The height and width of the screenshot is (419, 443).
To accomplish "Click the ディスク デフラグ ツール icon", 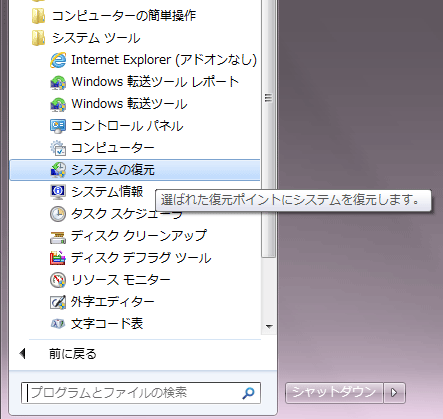I will (x=58, y=258).
